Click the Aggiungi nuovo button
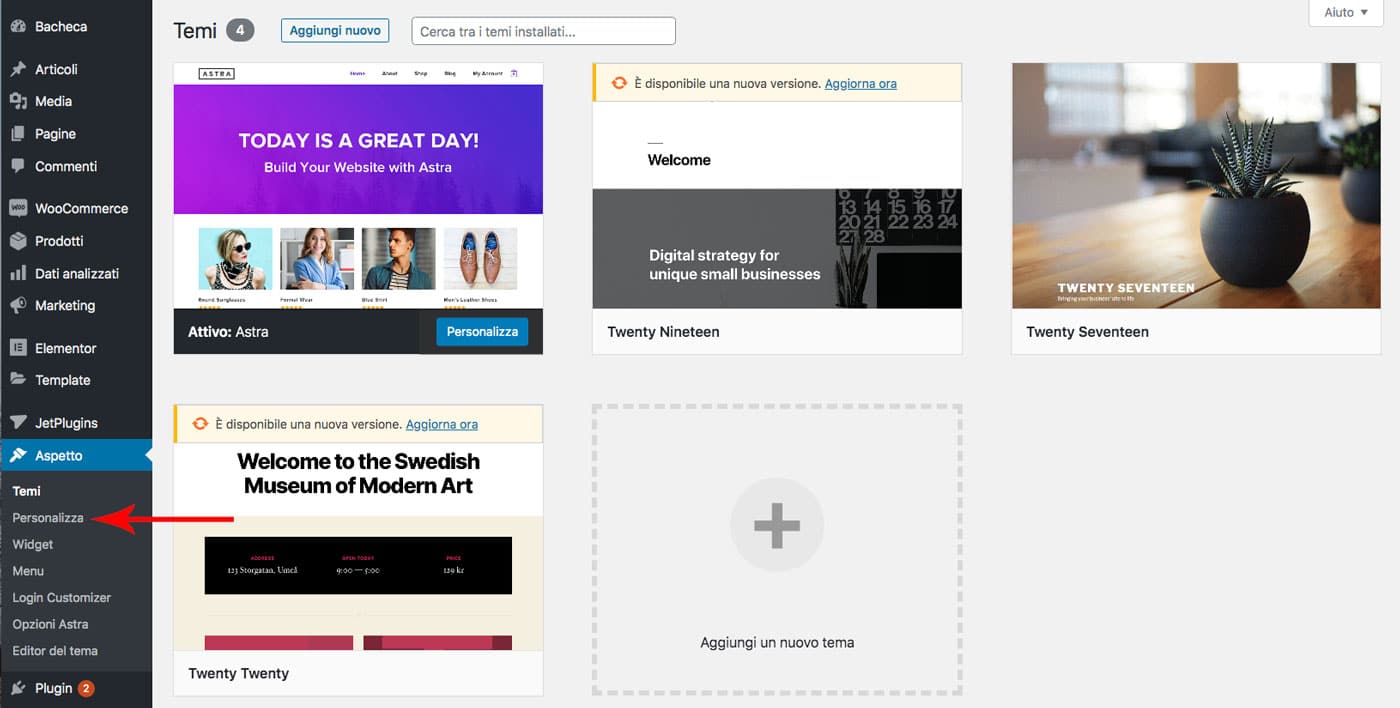Image resolution: width=1400 pixels, height=708 pixels. click(335, 31)
